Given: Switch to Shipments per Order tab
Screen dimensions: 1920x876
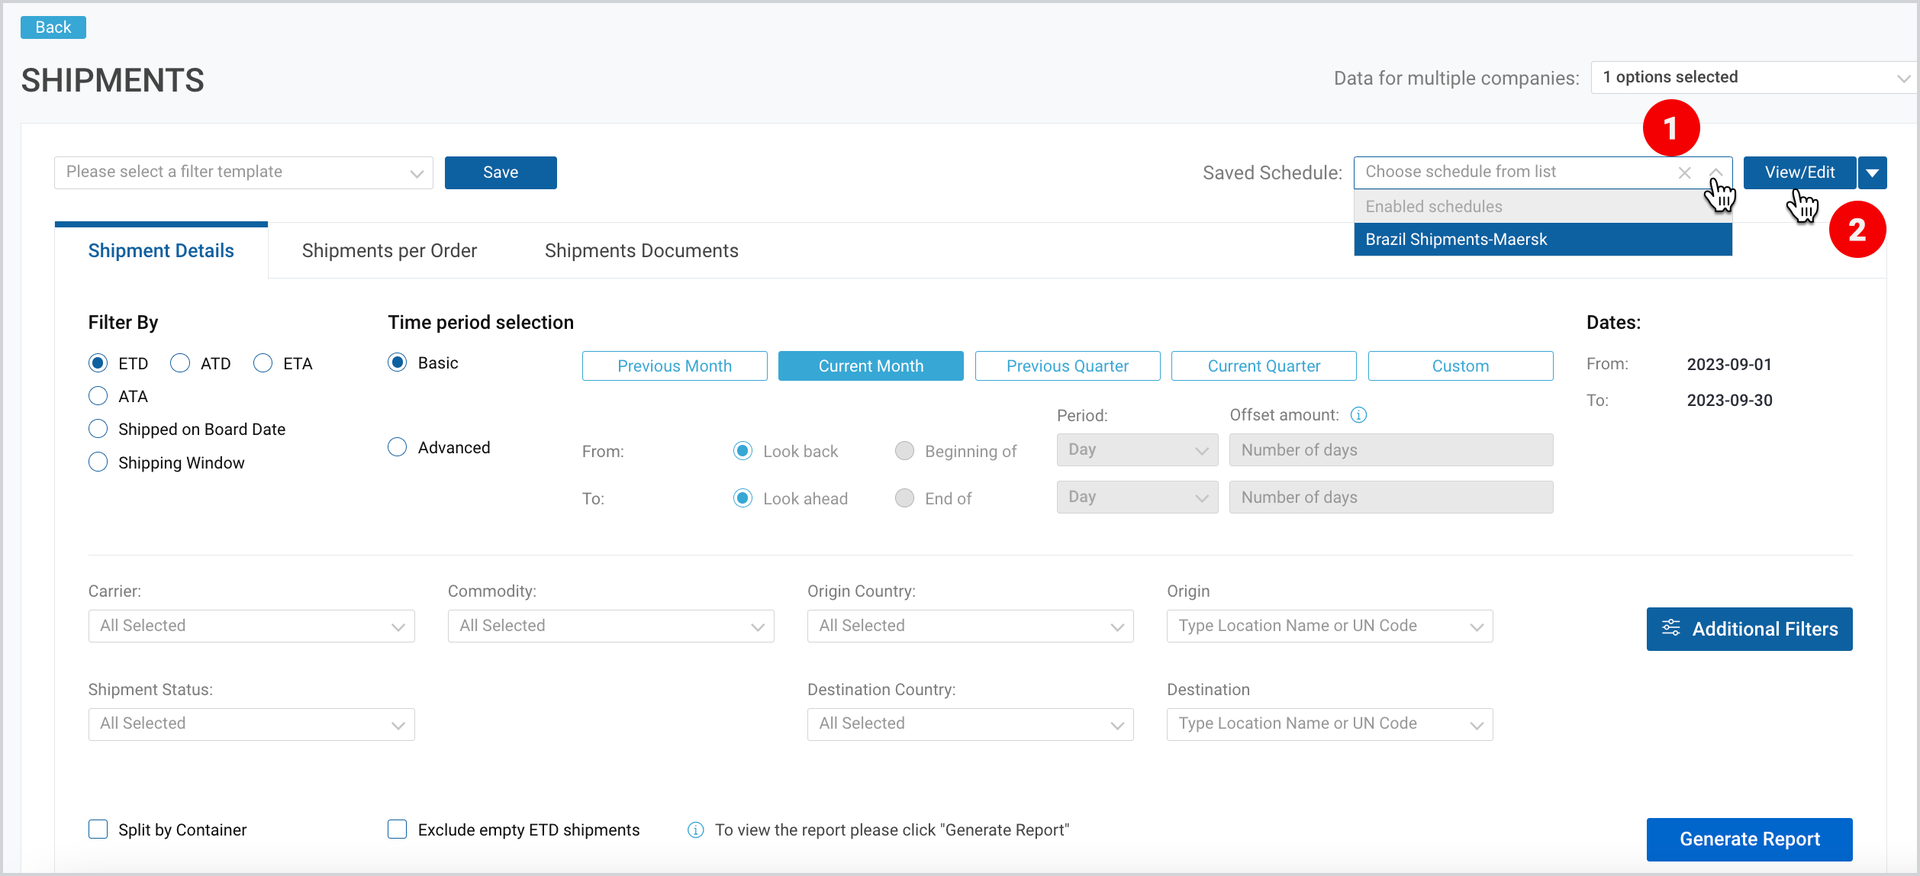Looking at the screenshot, I should point(390,251).
